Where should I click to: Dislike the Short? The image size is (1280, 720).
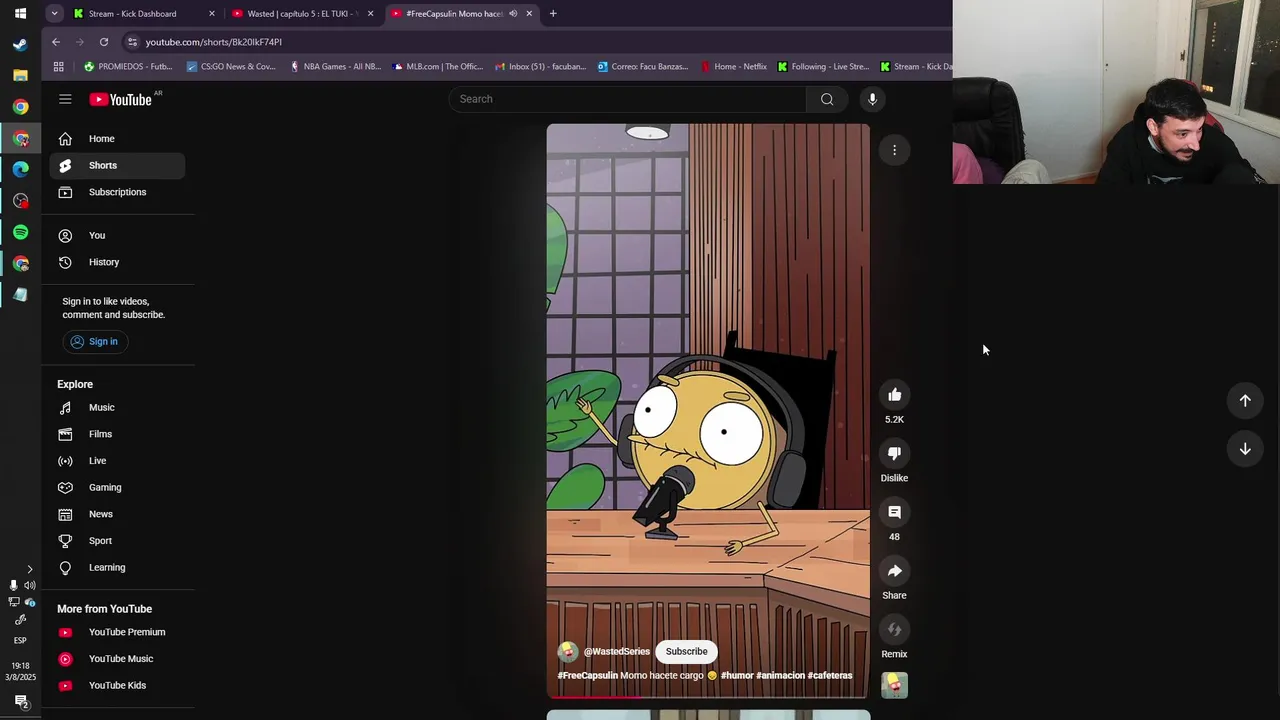894,453
